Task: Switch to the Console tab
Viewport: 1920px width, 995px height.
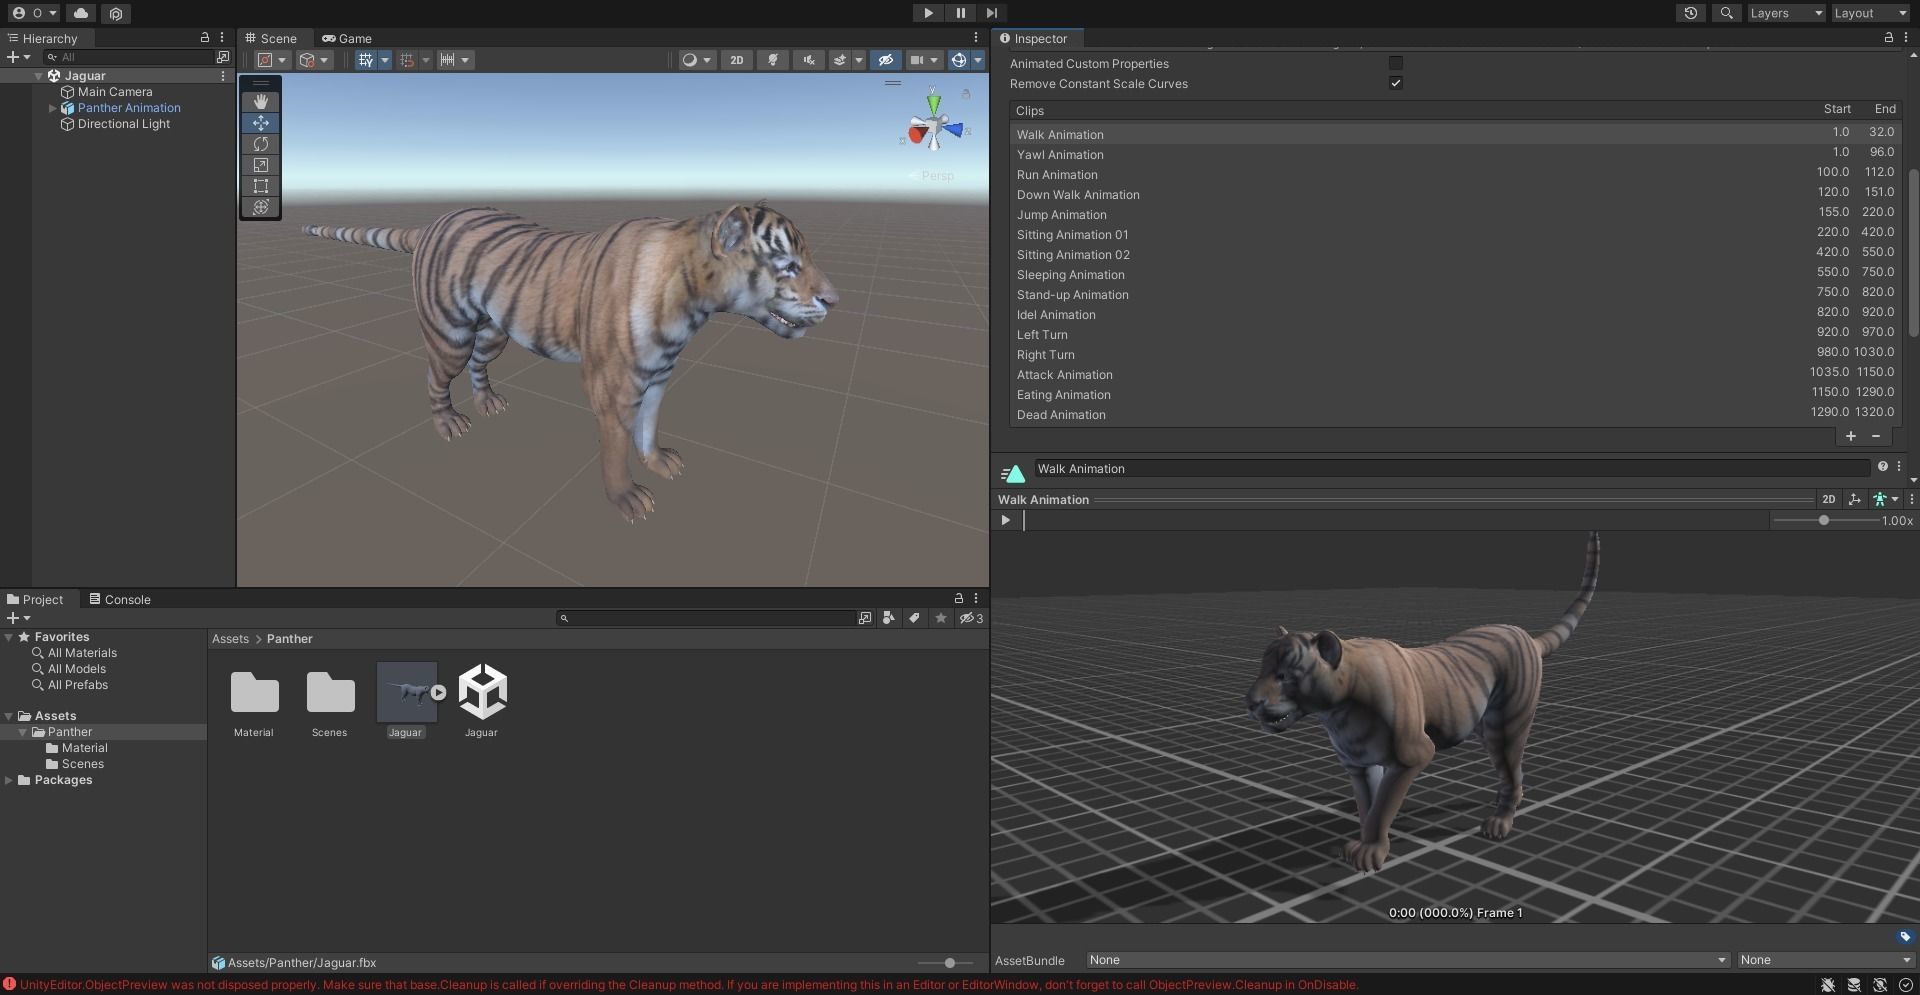Action: [x=120, y=599]
